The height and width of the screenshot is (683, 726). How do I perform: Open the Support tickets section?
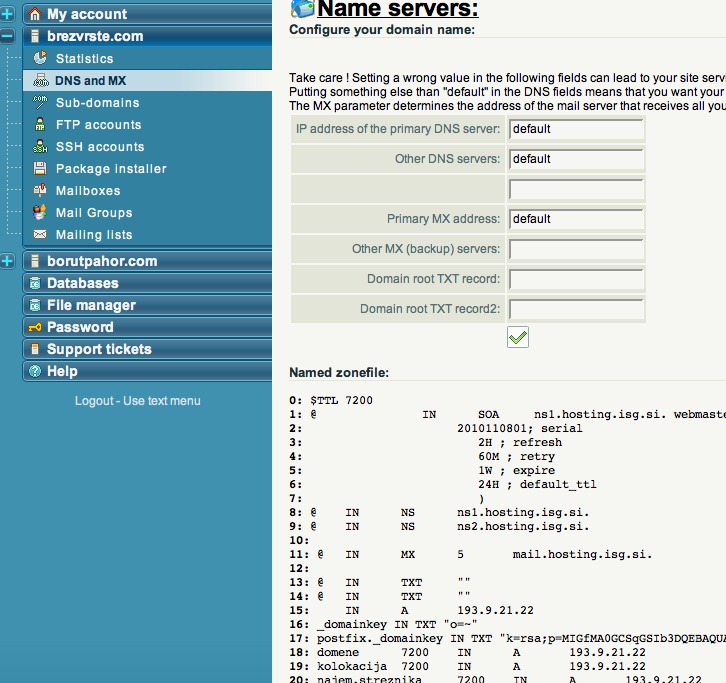(99, 349)
